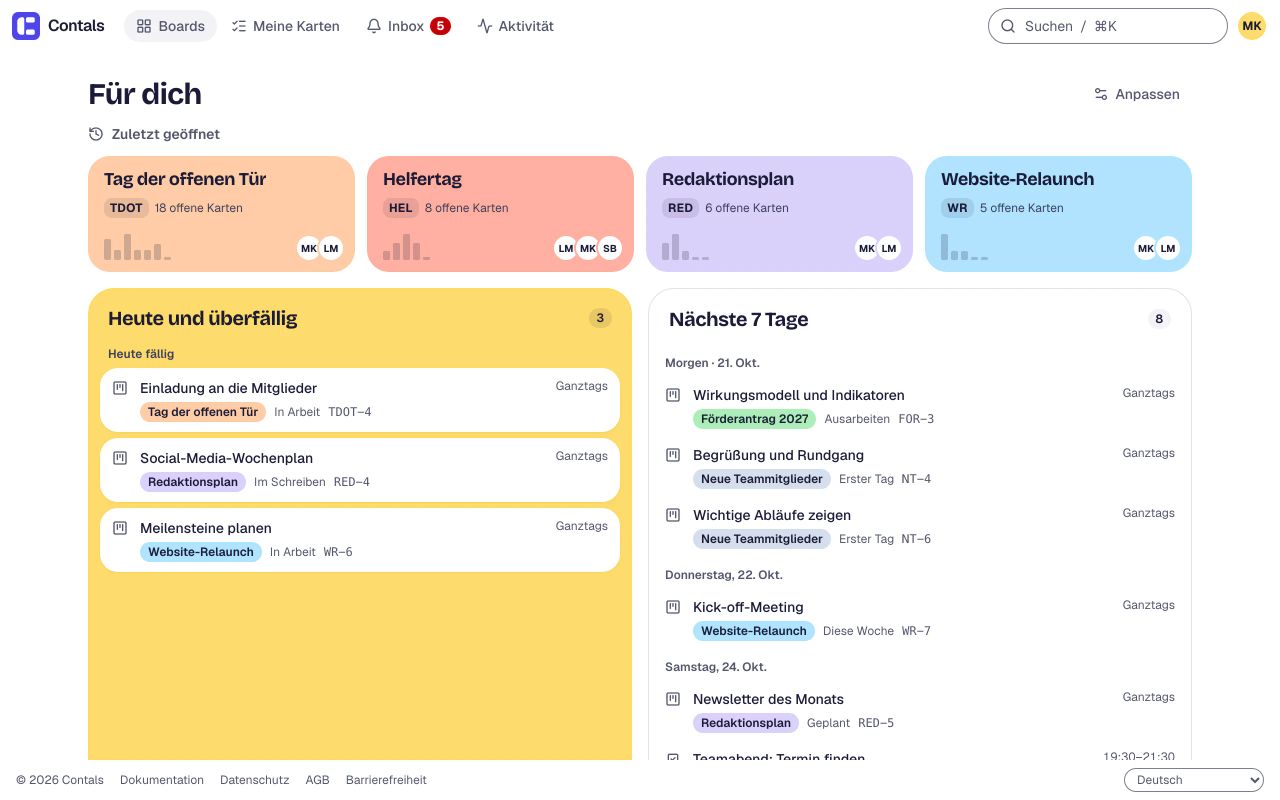Open the Deutsch language dropdown
The height and width of the screenshot is (800, 1280).
(1194, 780)
